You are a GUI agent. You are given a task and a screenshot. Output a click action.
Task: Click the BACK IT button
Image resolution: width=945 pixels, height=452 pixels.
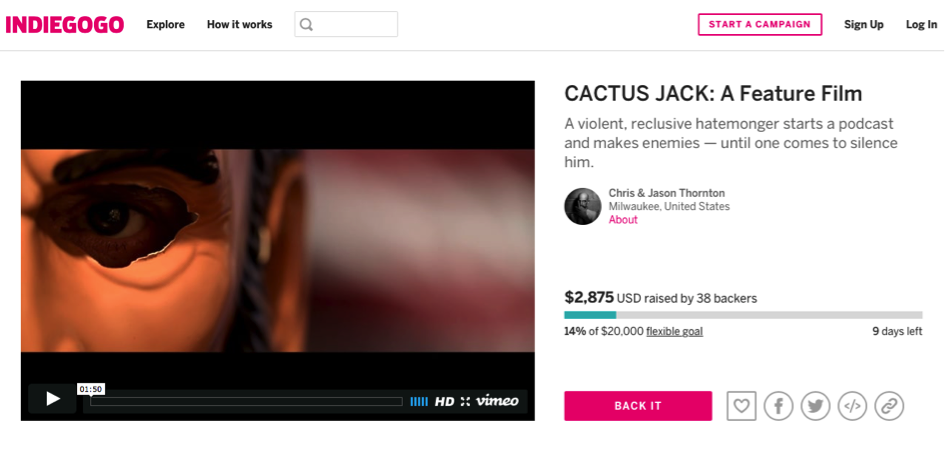pos(638,406)
